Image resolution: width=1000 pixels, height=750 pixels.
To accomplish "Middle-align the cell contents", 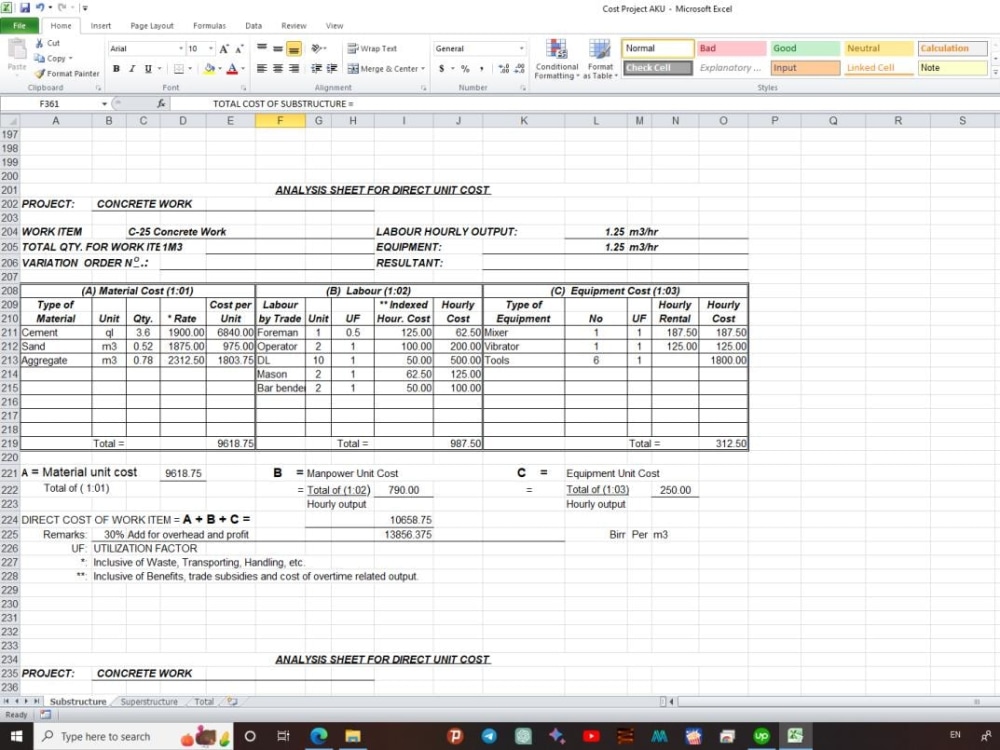I will pyautogui.click(x=278, y=48).
